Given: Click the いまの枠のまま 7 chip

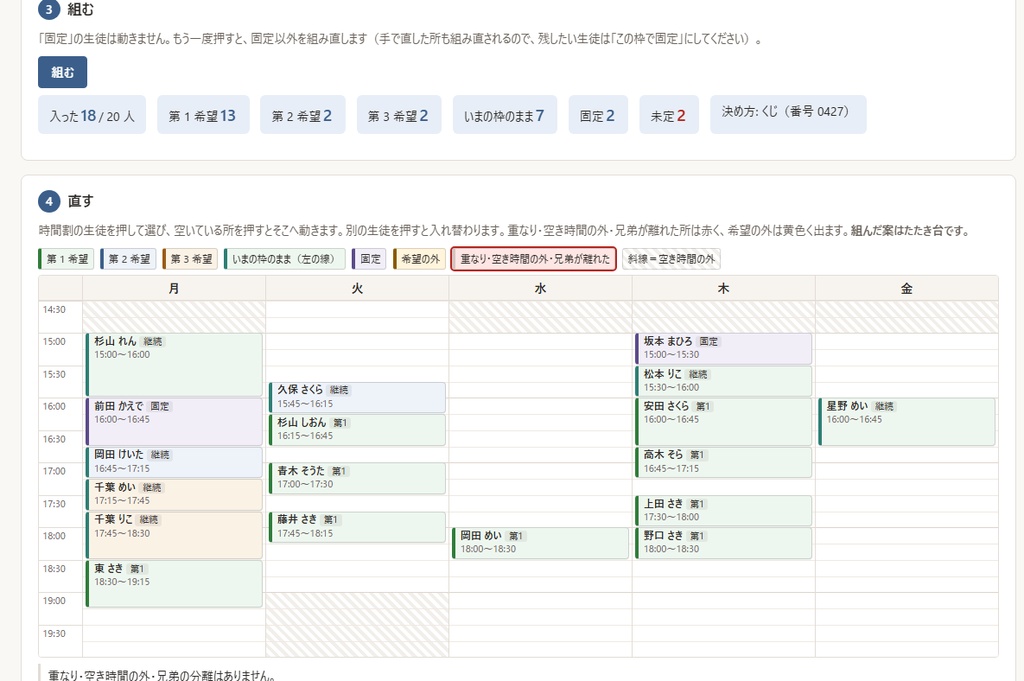Looking at the screenshot, I should (505, 115).
